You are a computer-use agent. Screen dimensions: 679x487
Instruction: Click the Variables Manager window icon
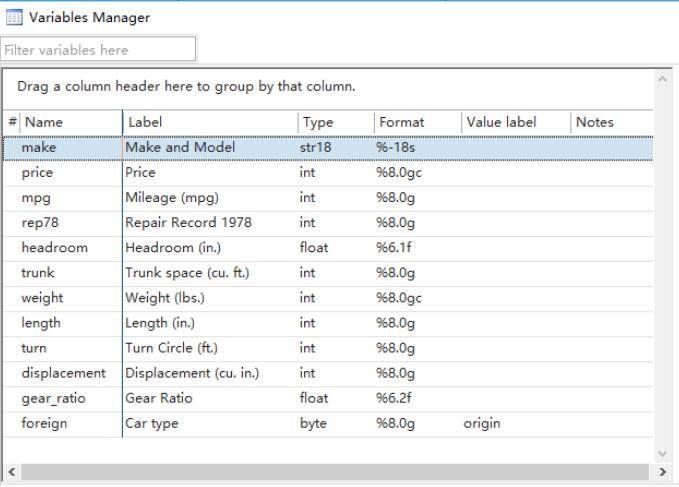pyautogui.click(x=15, y=17)
